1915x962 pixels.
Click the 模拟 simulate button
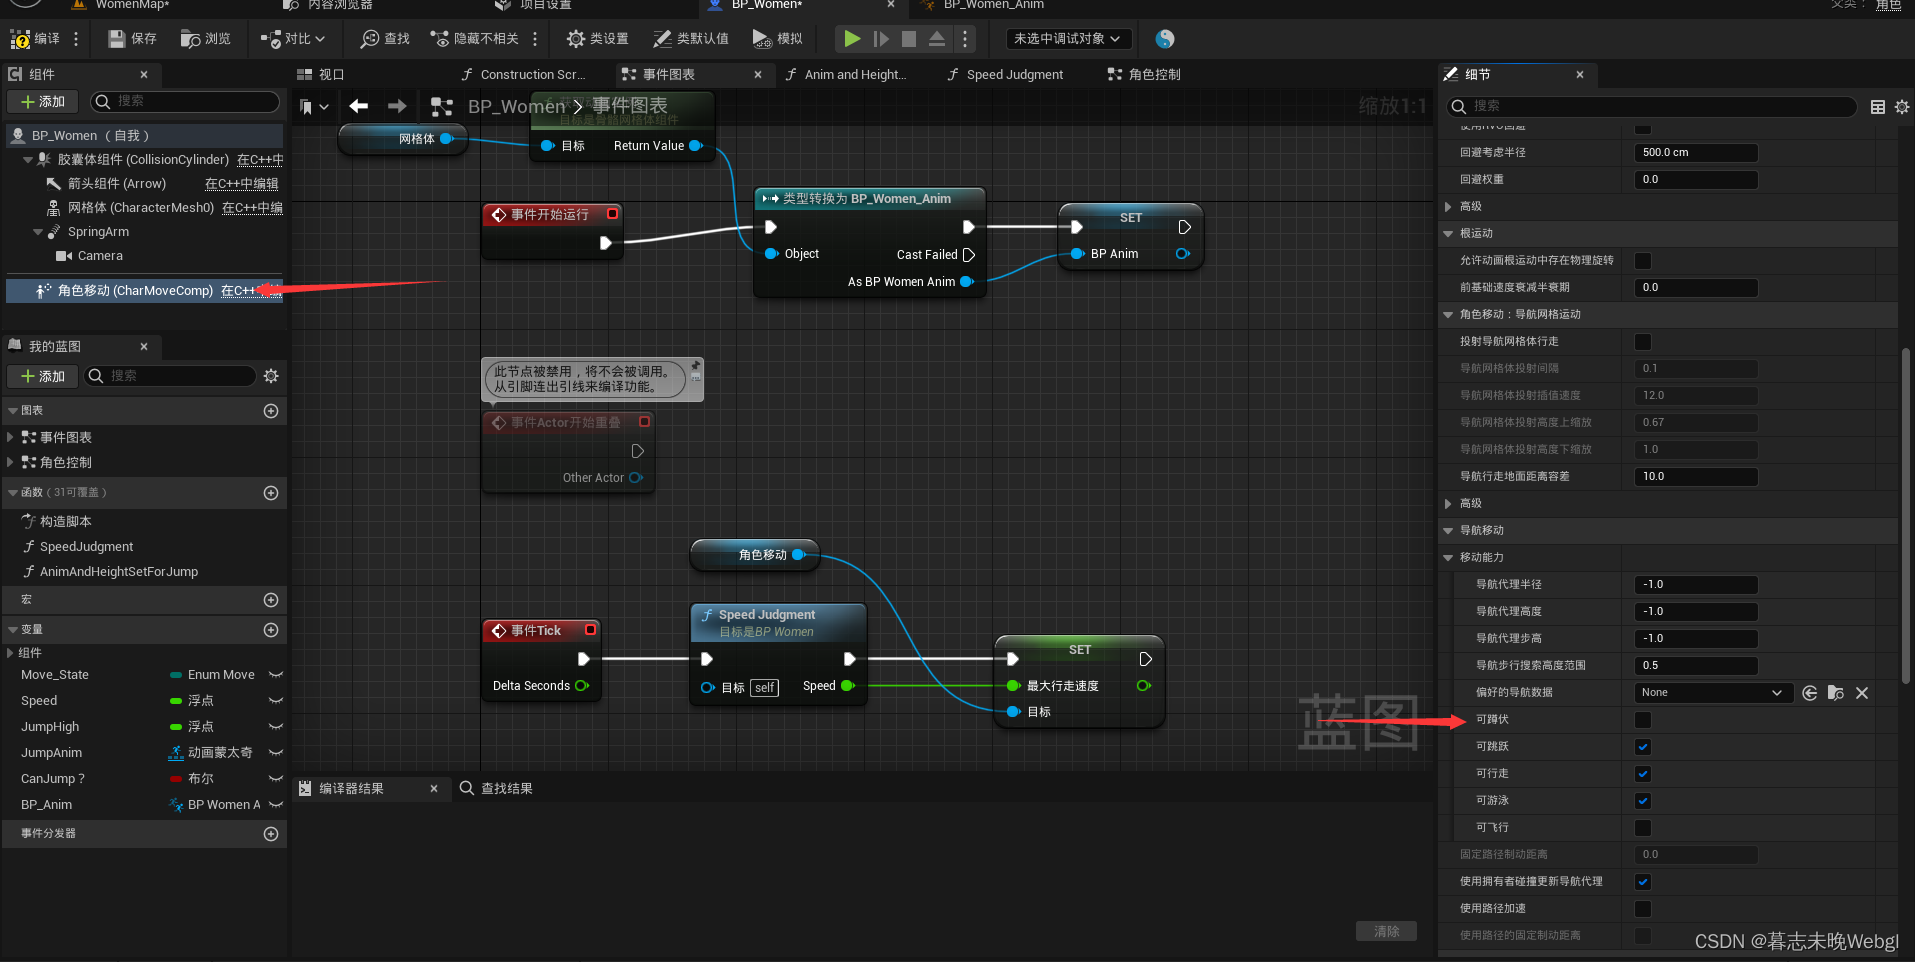[778, 39]
